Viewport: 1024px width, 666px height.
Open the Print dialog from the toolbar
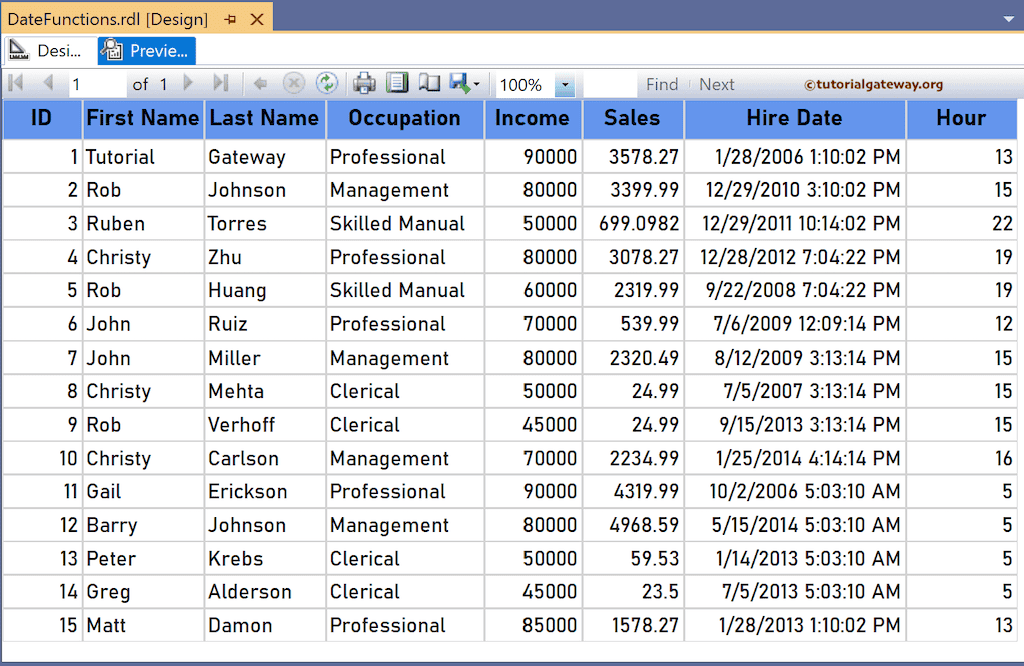[x=363, y=83]
